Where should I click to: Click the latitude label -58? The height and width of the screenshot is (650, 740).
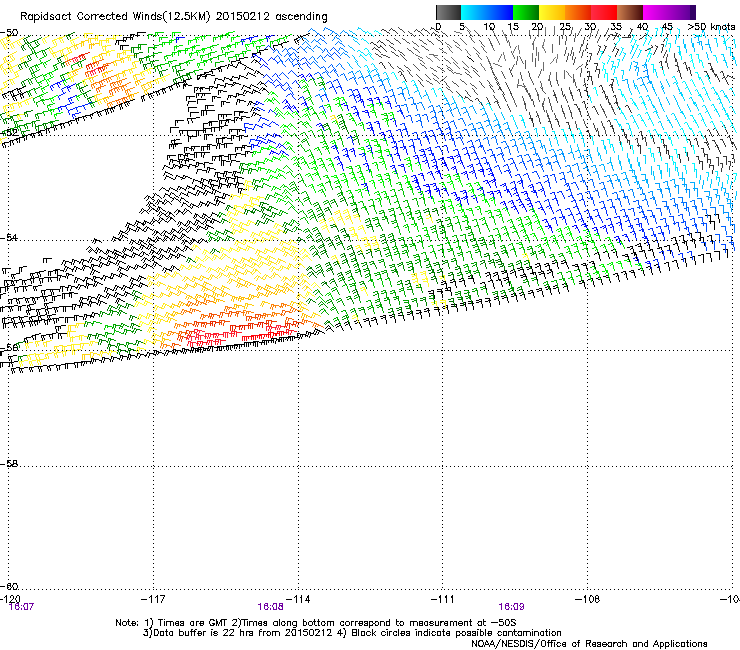coord(9,464)
